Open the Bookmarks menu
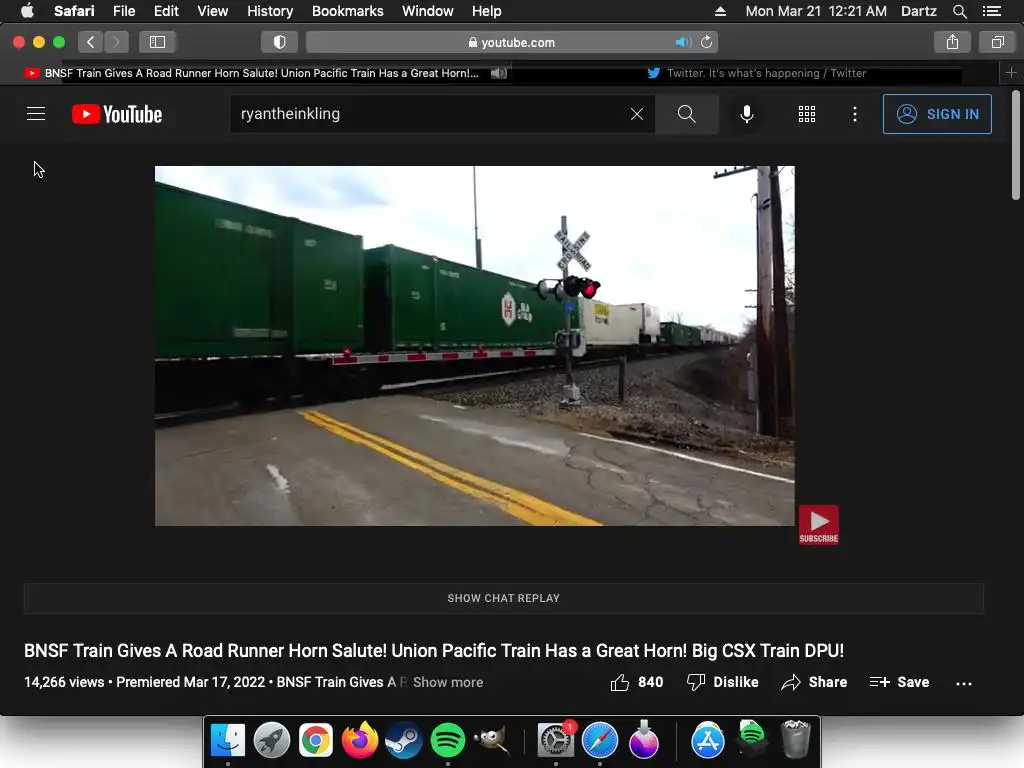Screen dimensions: 1024x768 point(347,11)
